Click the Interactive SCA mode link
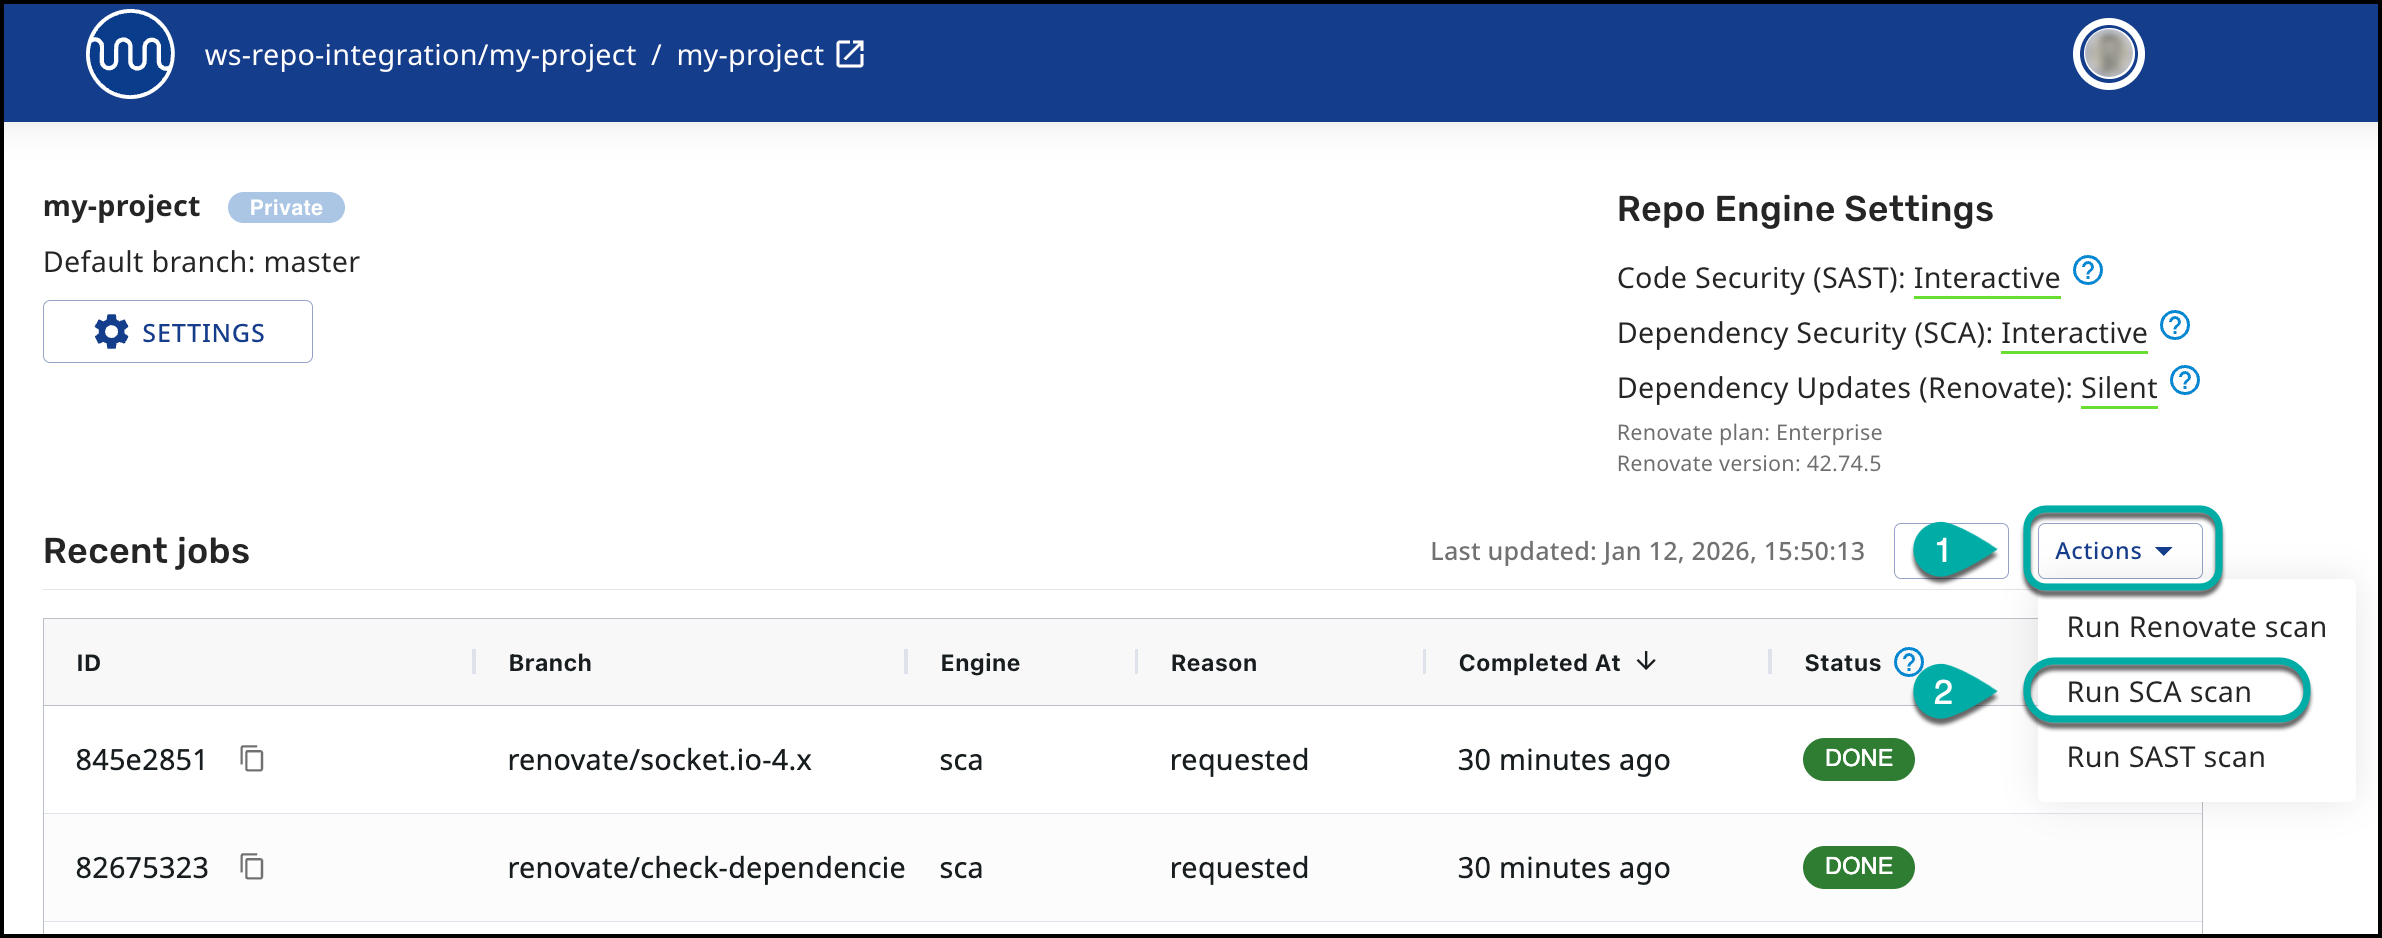 point(2073,333)
